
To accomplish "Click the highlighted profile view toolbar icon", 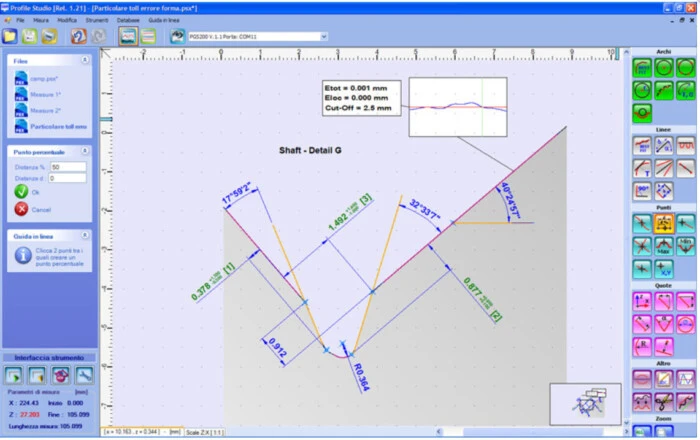I will (x=127, y=37).
